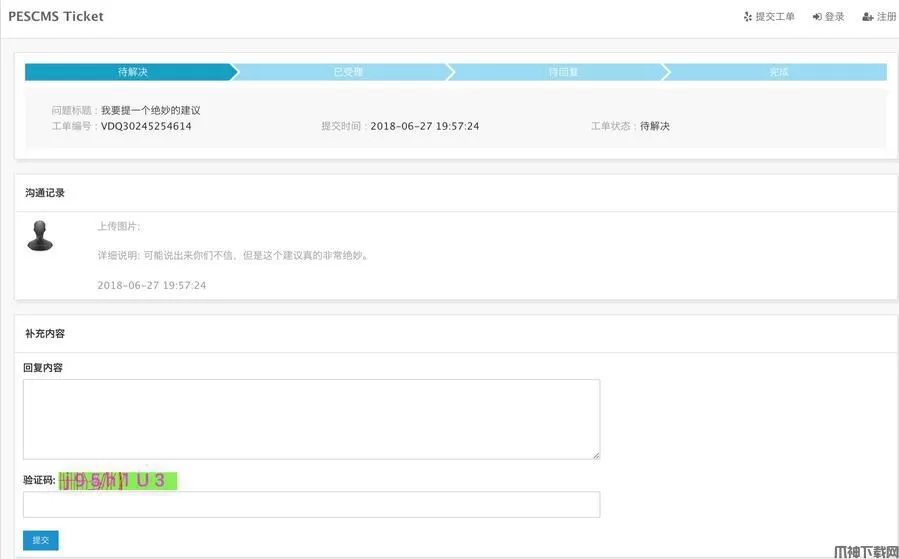Select the 完成 progress step
Viewport: 899px width, 559px height.
click(778, 72)
